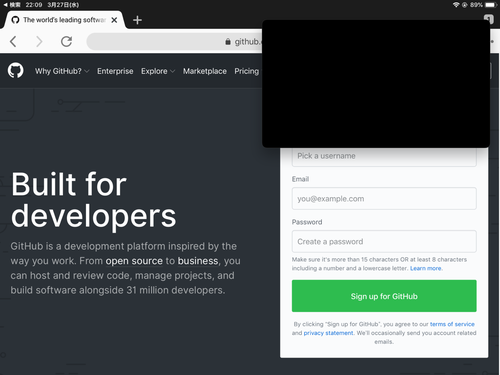This screenshot has width=500, height=375.
Task: Focus the Pick a username field
Action: (384, 156)
